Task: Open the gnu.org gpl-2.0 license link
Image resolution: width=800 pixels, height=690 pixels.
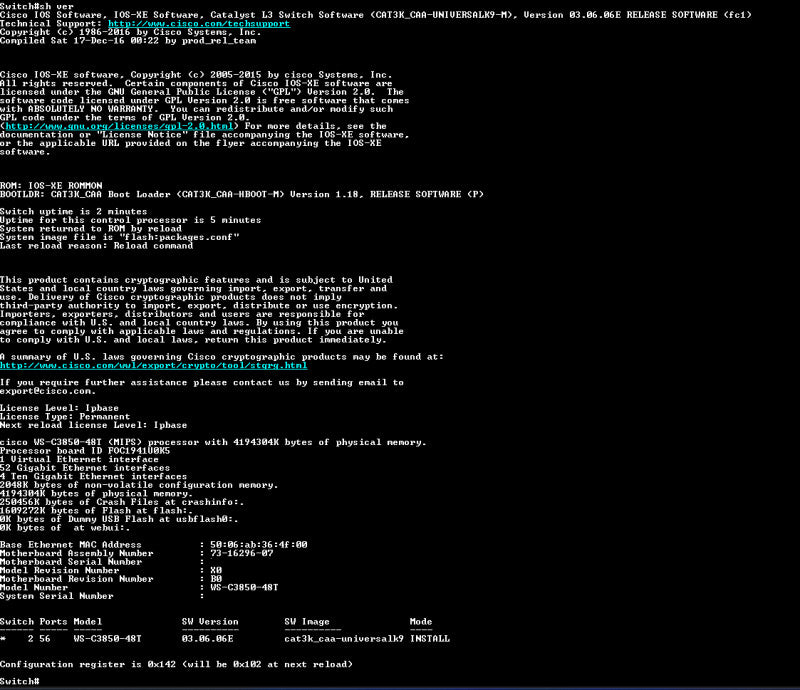Action: point(119,126)
